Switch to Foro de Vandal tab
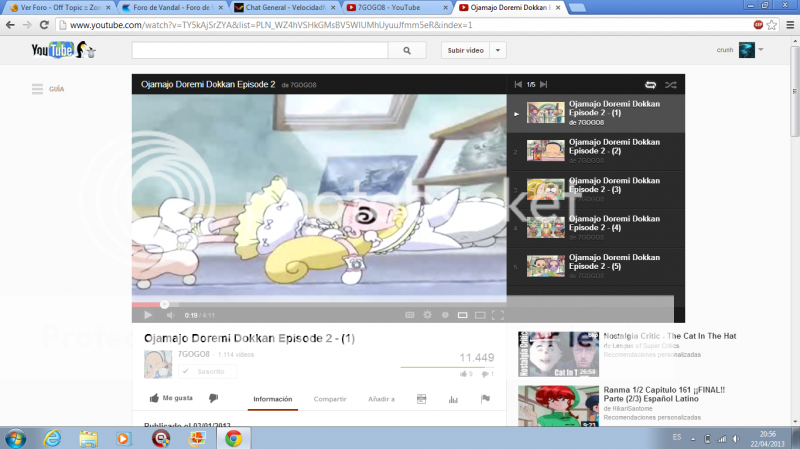 [172, 8]
